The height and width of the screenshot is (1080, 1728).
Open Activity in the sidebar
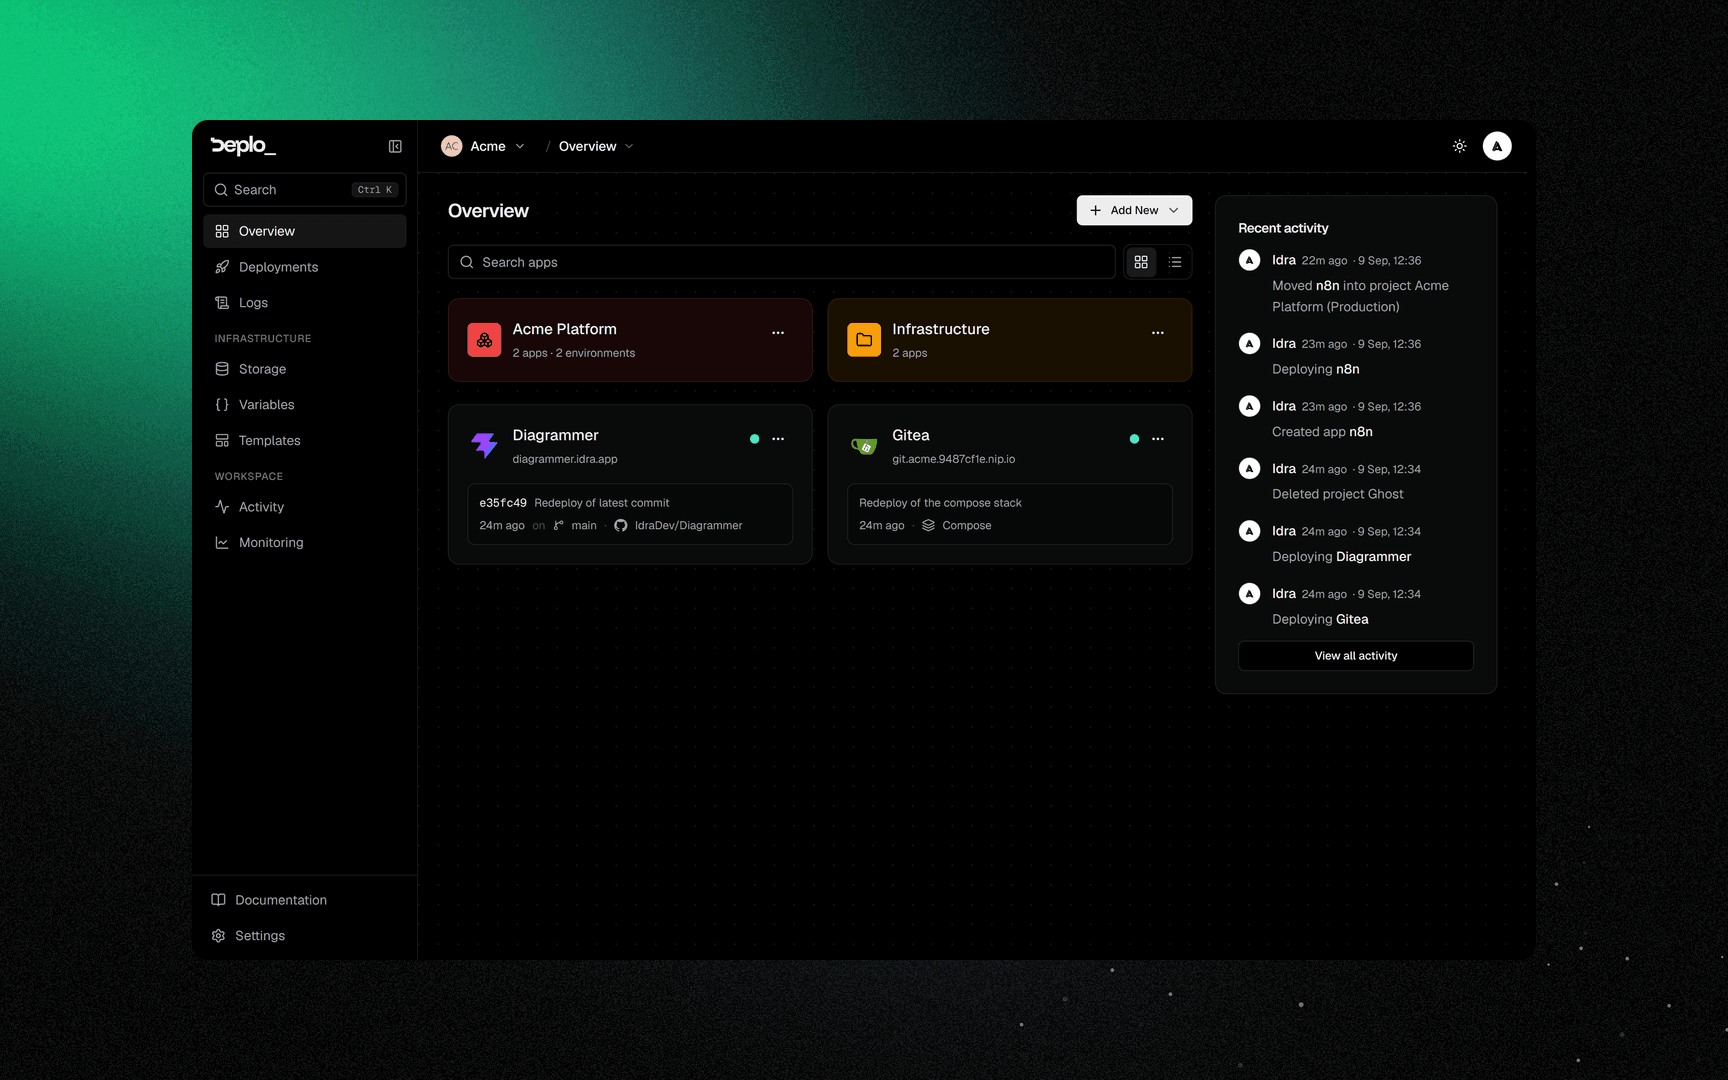(305, 507)
